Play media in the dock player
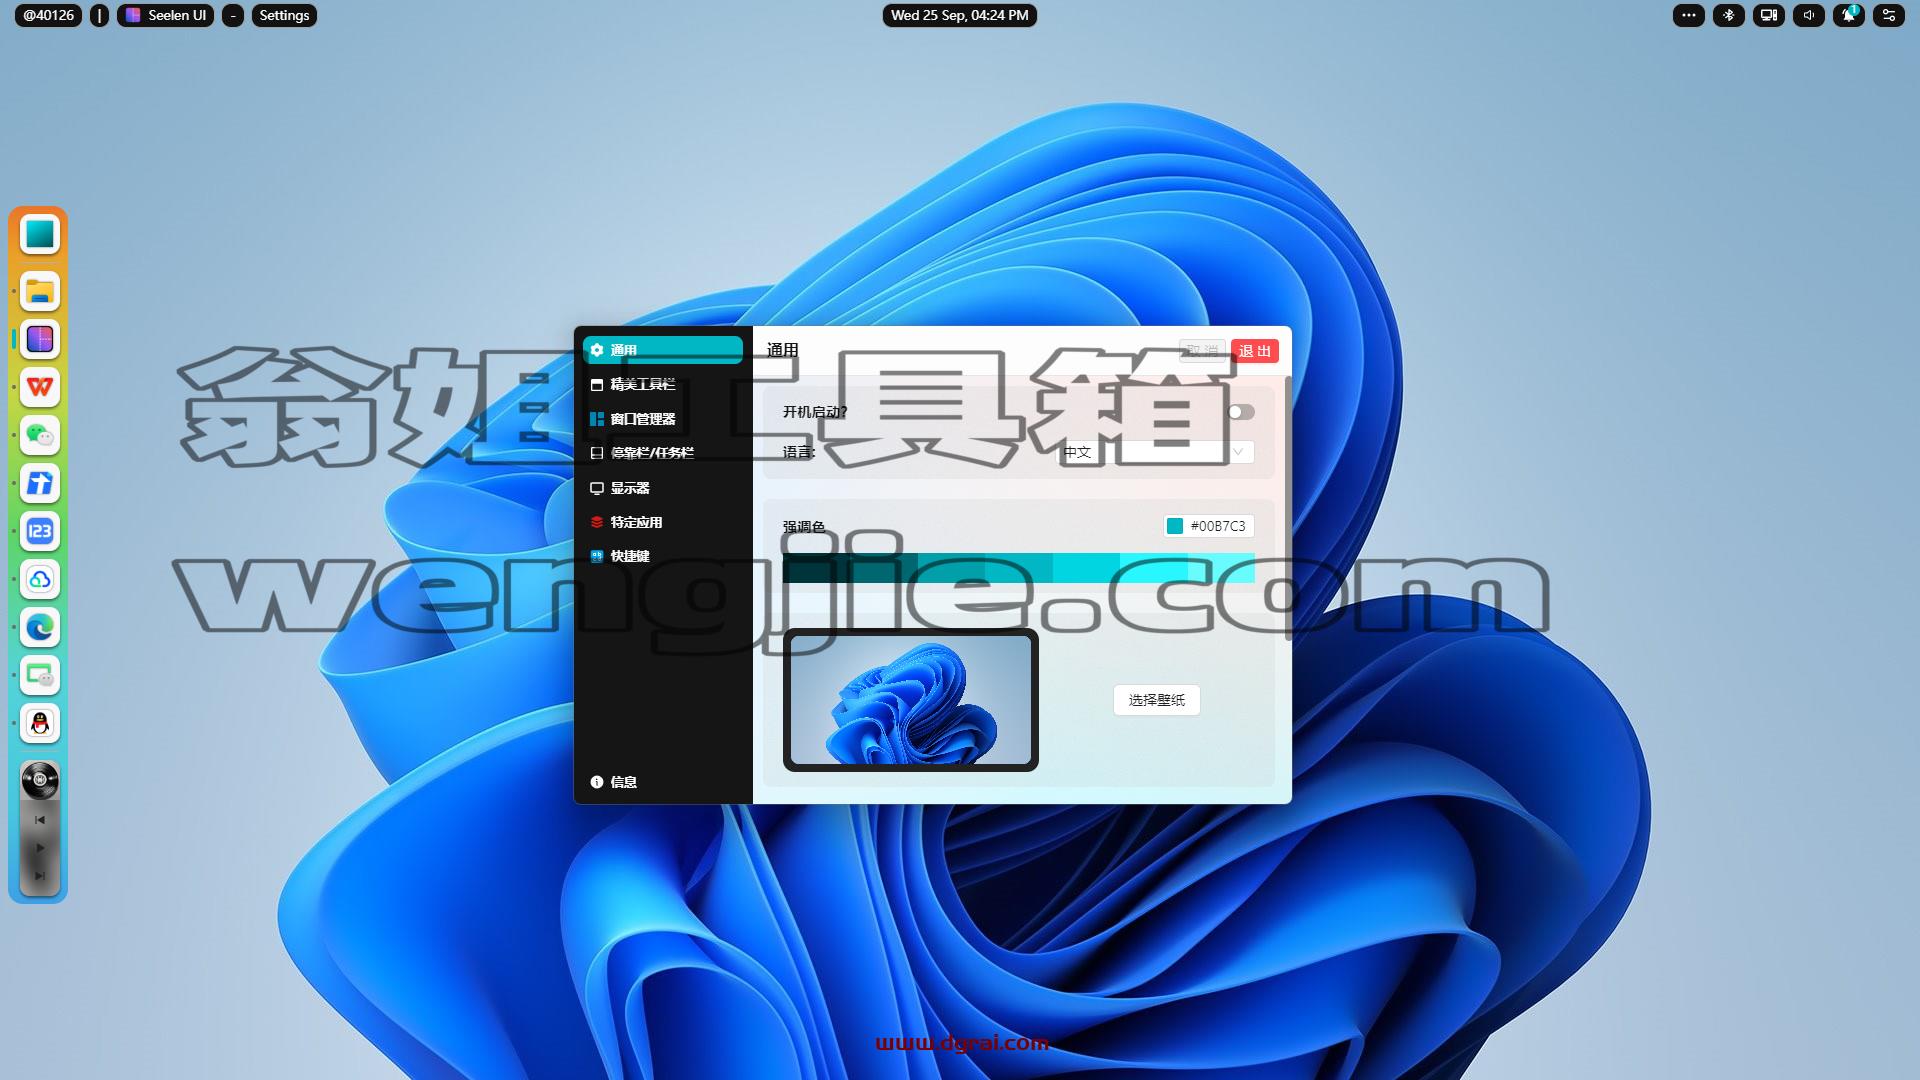1920x1080 pixels. 40,848
